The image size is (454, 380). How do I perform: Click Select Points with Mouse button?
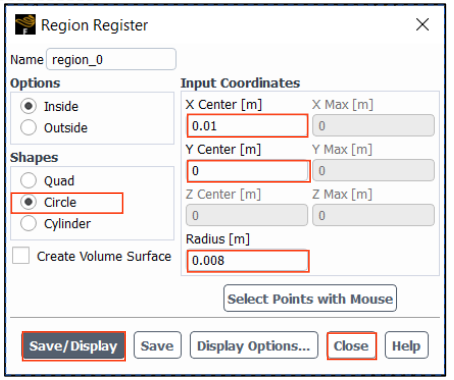[310, 298]
